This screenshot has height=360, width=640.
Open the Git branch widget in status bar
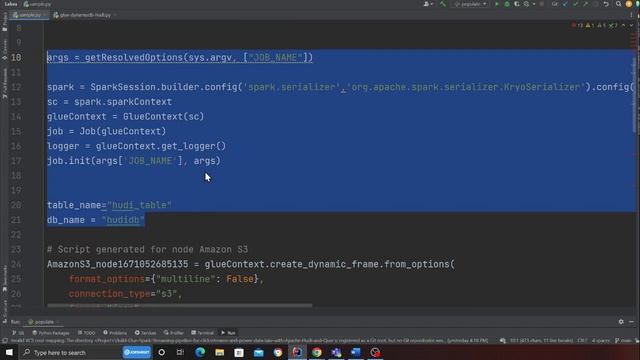pyautogui.click(x=624, y=340)
